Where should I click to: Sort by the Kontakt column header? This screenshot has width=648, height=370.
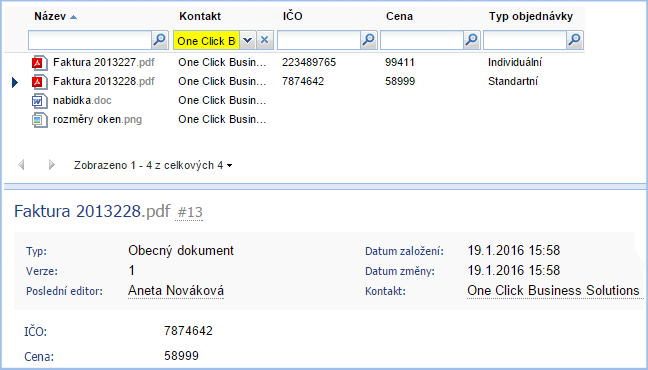click(x=200, y=17)
